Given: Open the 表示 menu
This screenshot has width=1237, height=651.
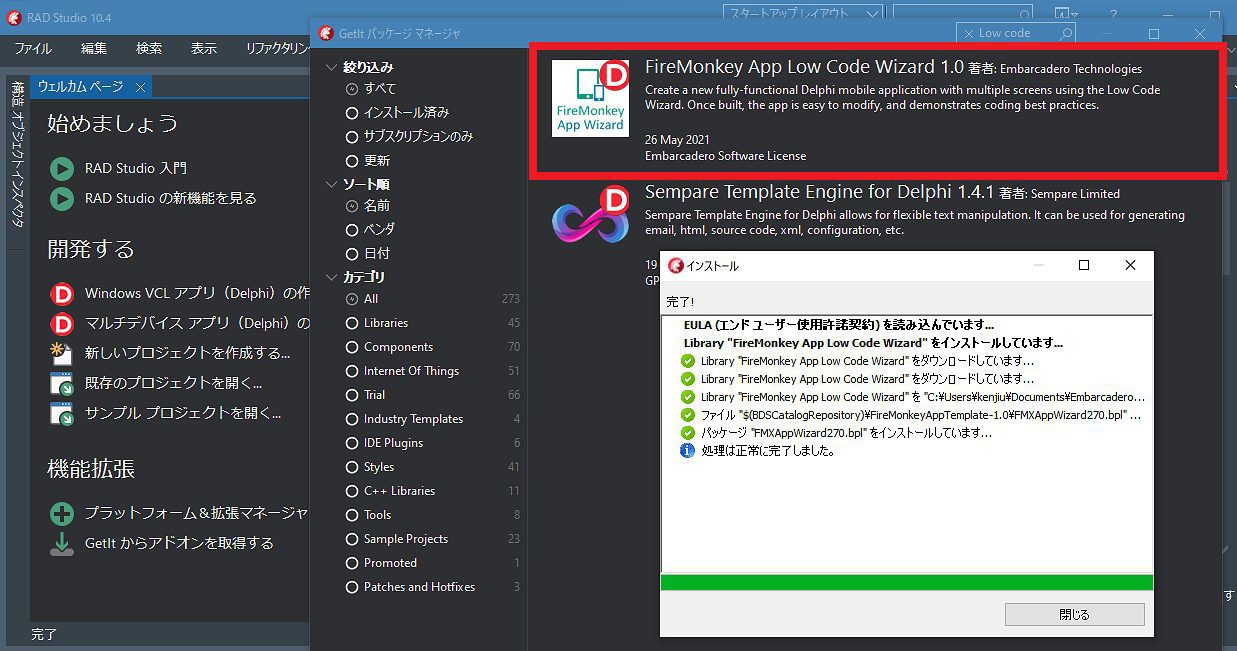Looking at the screenshot, I should click(x=204, y=48).
